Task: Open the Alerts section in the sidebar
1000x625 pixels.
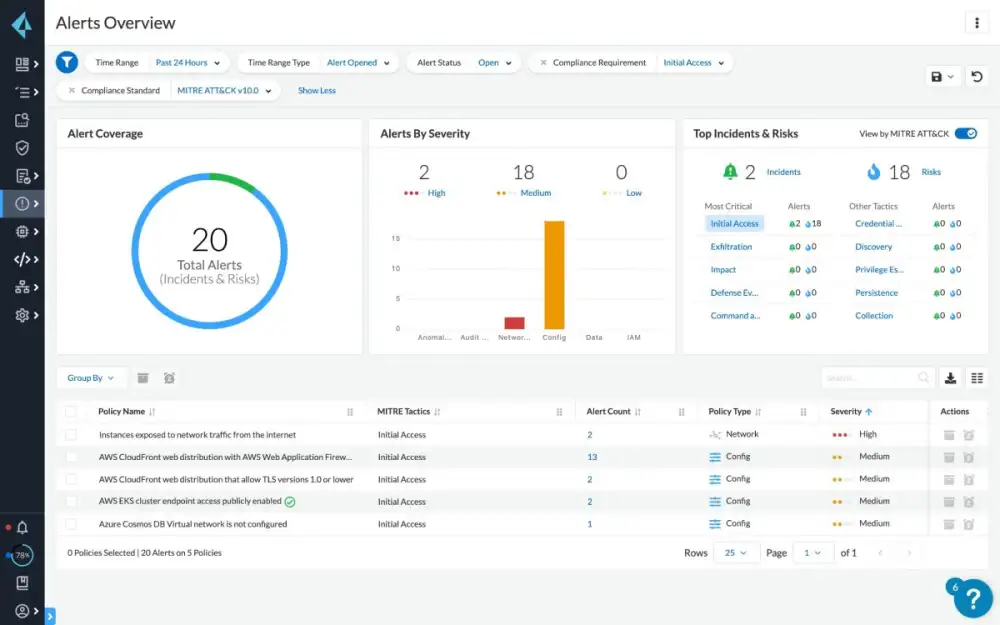Action: click(x=23, y=204)
